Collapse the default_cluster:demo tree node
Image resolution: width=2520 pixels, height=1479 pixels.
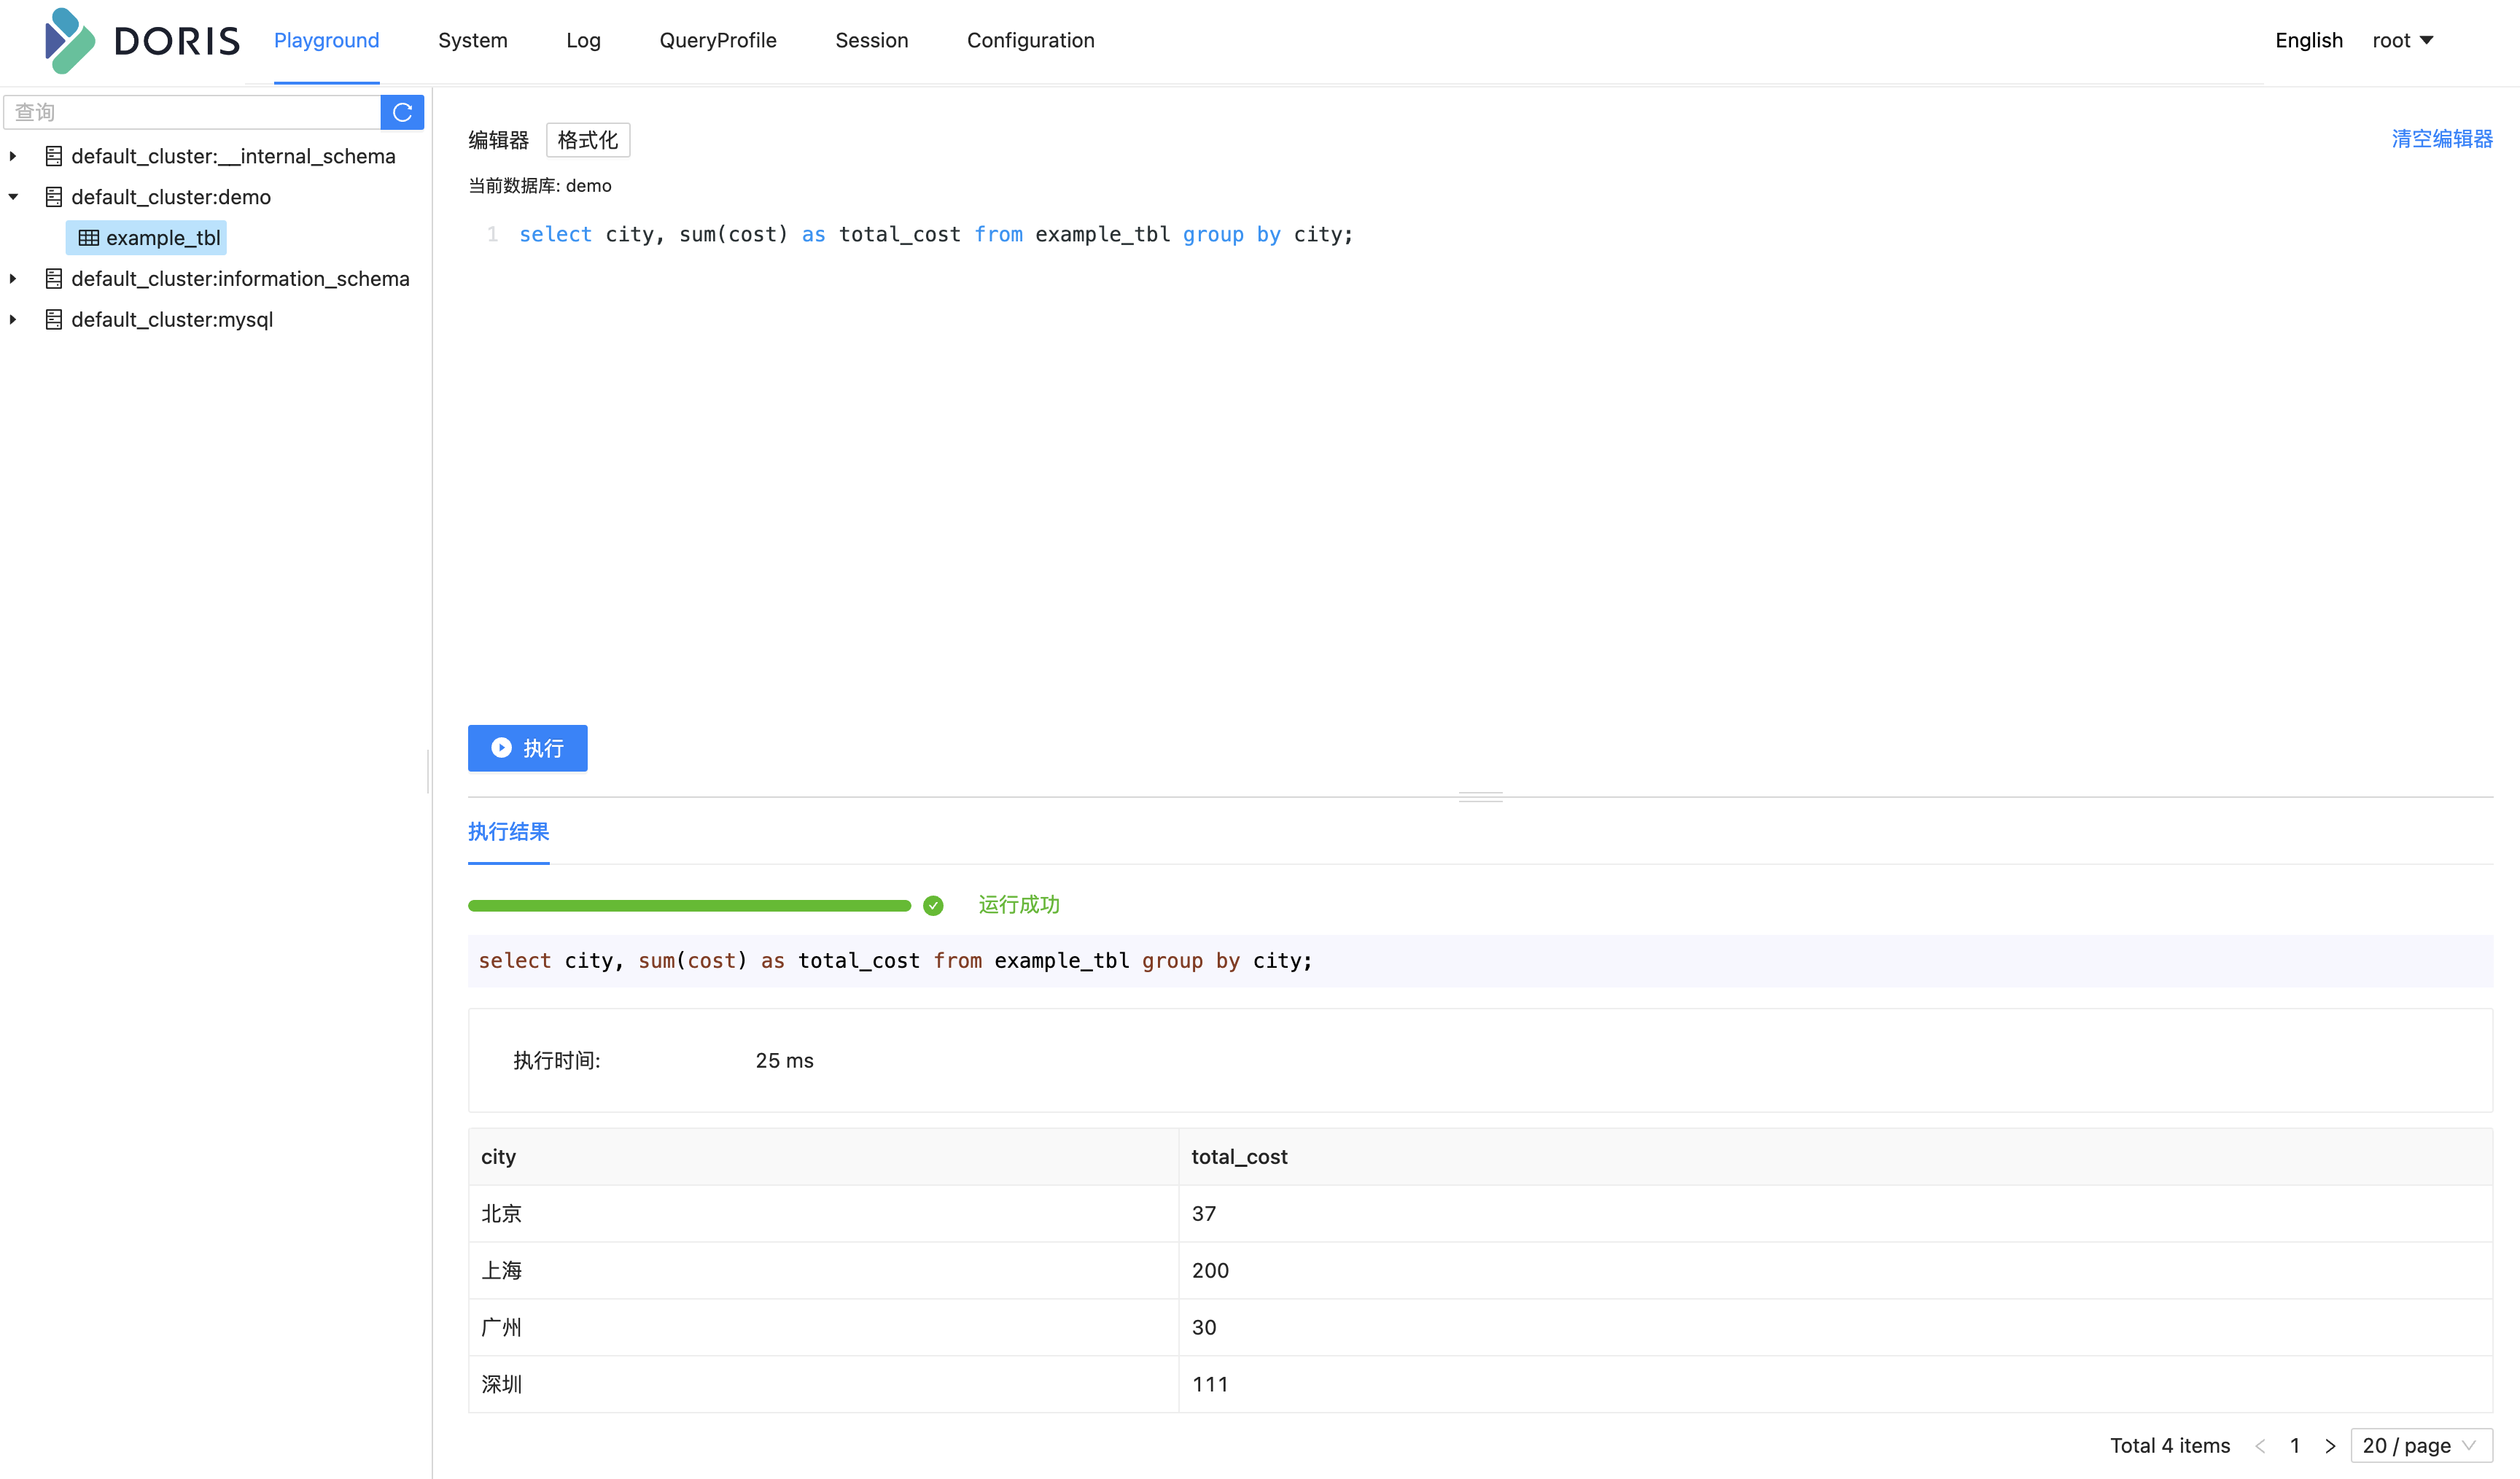click(x=13, y=197)
